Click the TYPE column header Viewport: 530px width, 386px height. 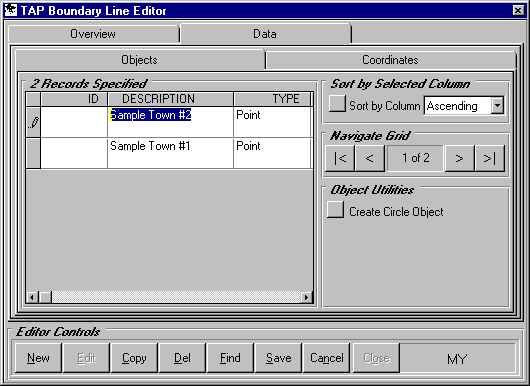coord(272,99)
